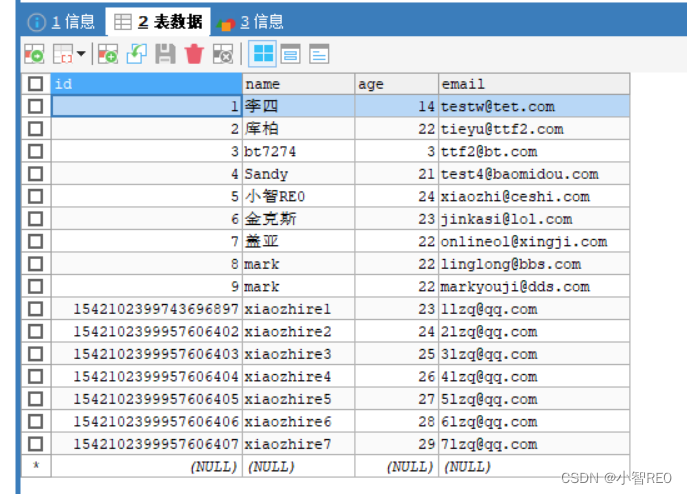Click the cancel changes icon
The height and width of the screenshot is (494, 687).
tap(223, 54)
